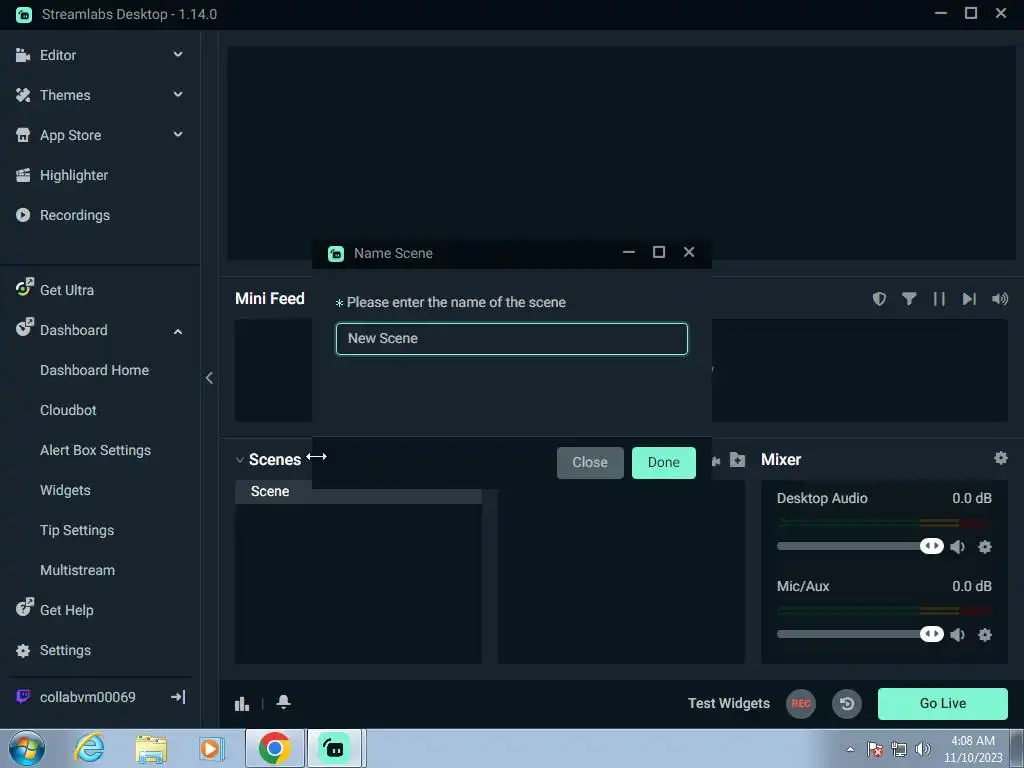Open Mic/Aux source settings gear
Image resolution: width=1024 pixels, height=768 pixels.
point(985,635)
